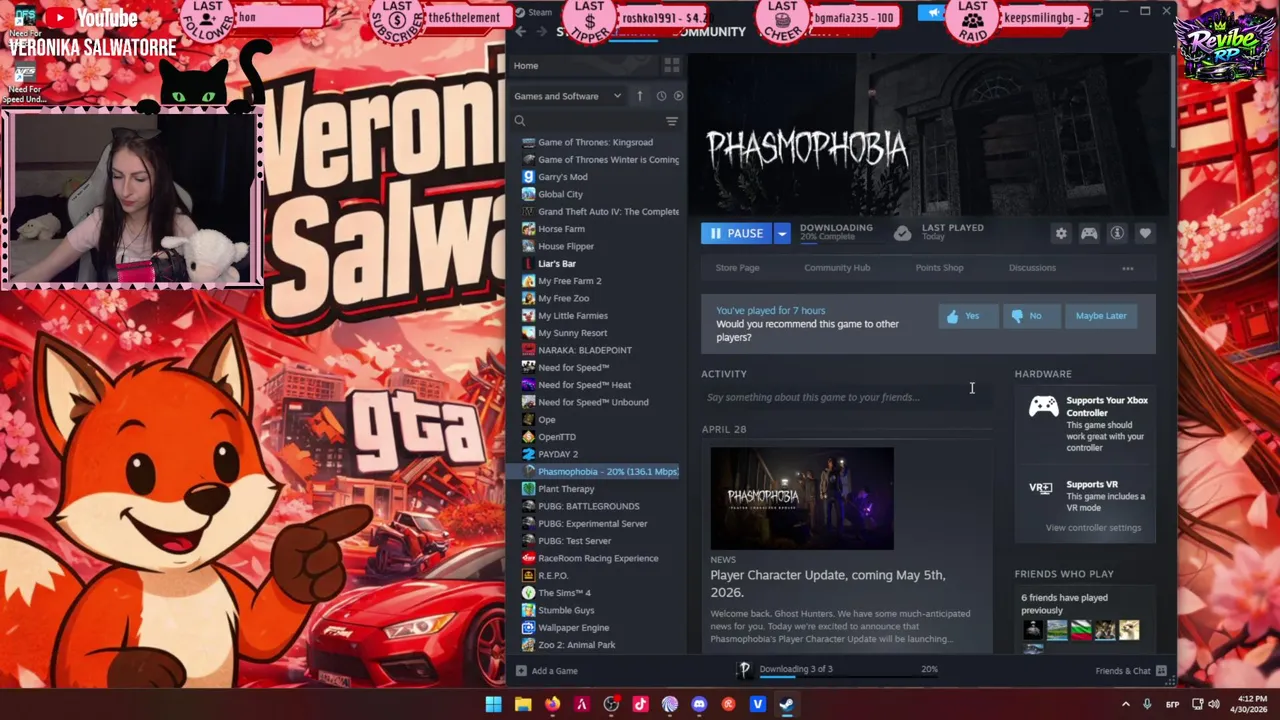Click View controller settings link

[1093, 528]
